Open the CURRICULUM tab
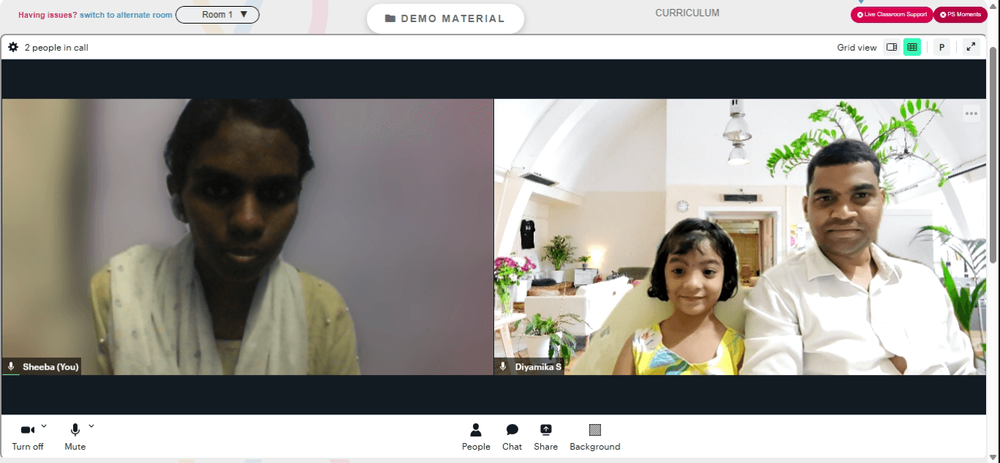The width and height of the screenshot is (1000, 463). tap(687, 13)
